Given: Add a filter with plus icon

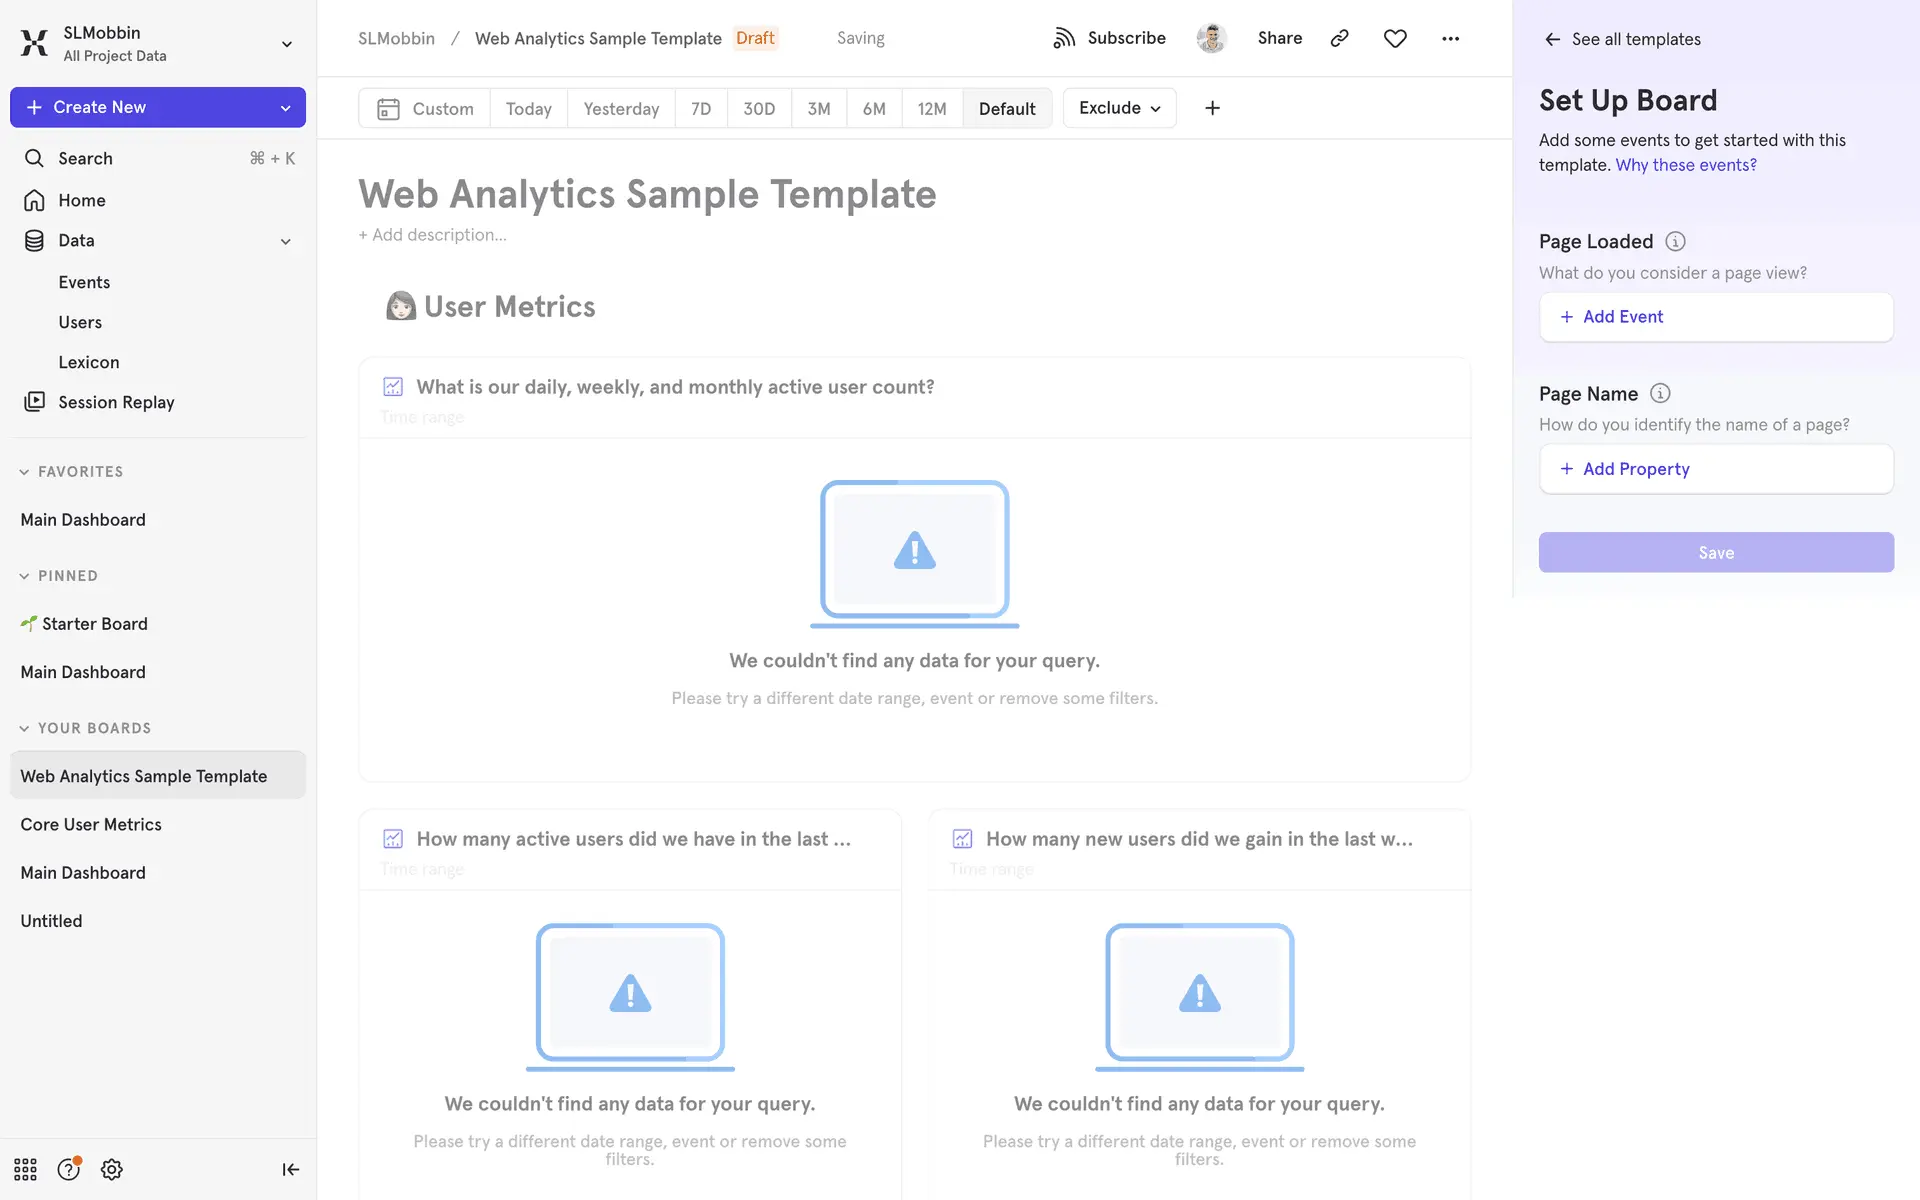Looking at the screenshot, I should [1212, 108].
